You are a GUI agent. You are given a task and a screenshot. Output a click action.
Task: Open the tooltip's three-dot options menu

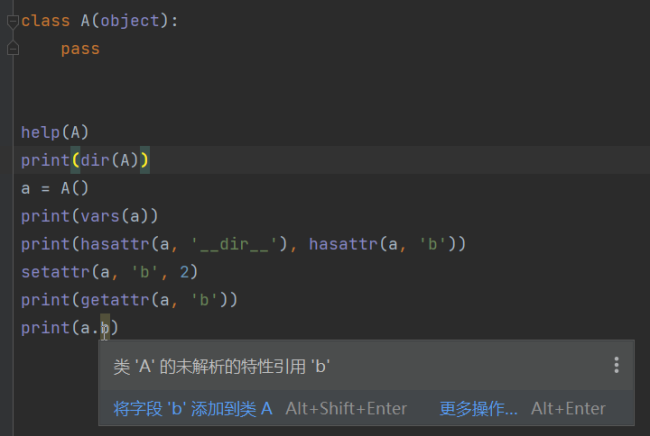(x=616, y=366)
